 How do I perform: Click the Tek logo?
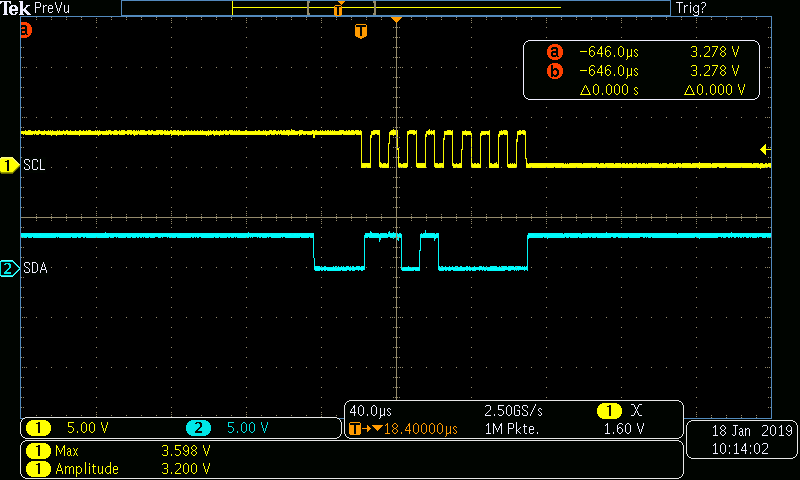(15, 8)
